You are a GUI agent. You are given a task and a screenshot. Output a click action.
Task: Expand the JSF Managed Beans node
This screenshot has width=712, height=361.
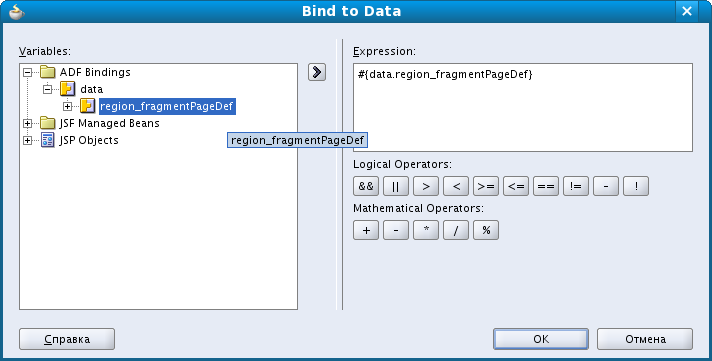[x=28, y=124]
